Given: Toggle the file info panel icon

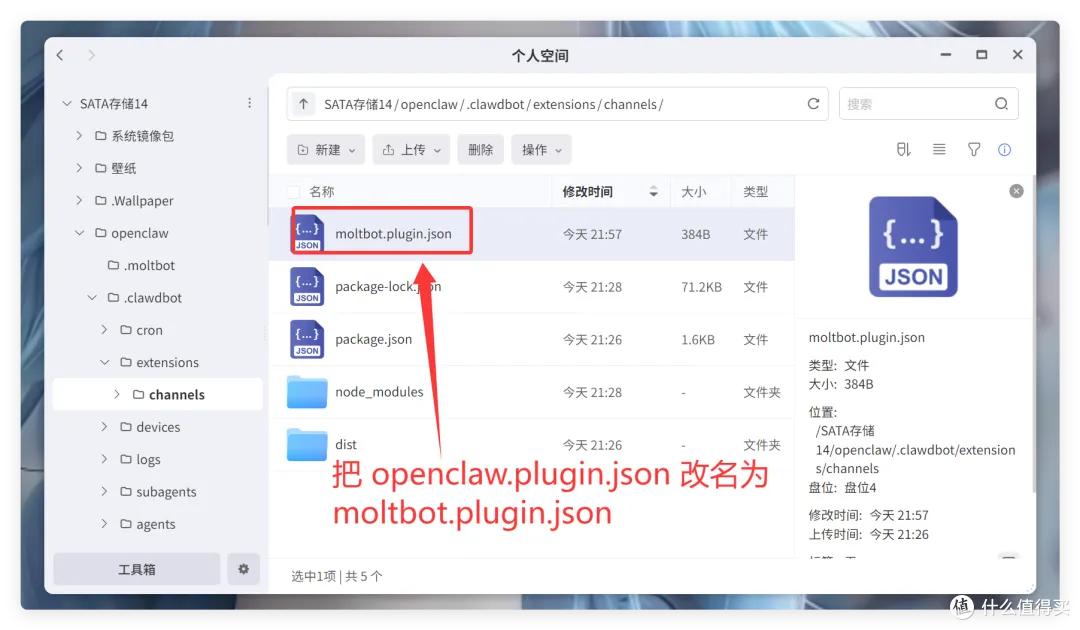Looking at the screenshot, I should tap(1005, 149).
